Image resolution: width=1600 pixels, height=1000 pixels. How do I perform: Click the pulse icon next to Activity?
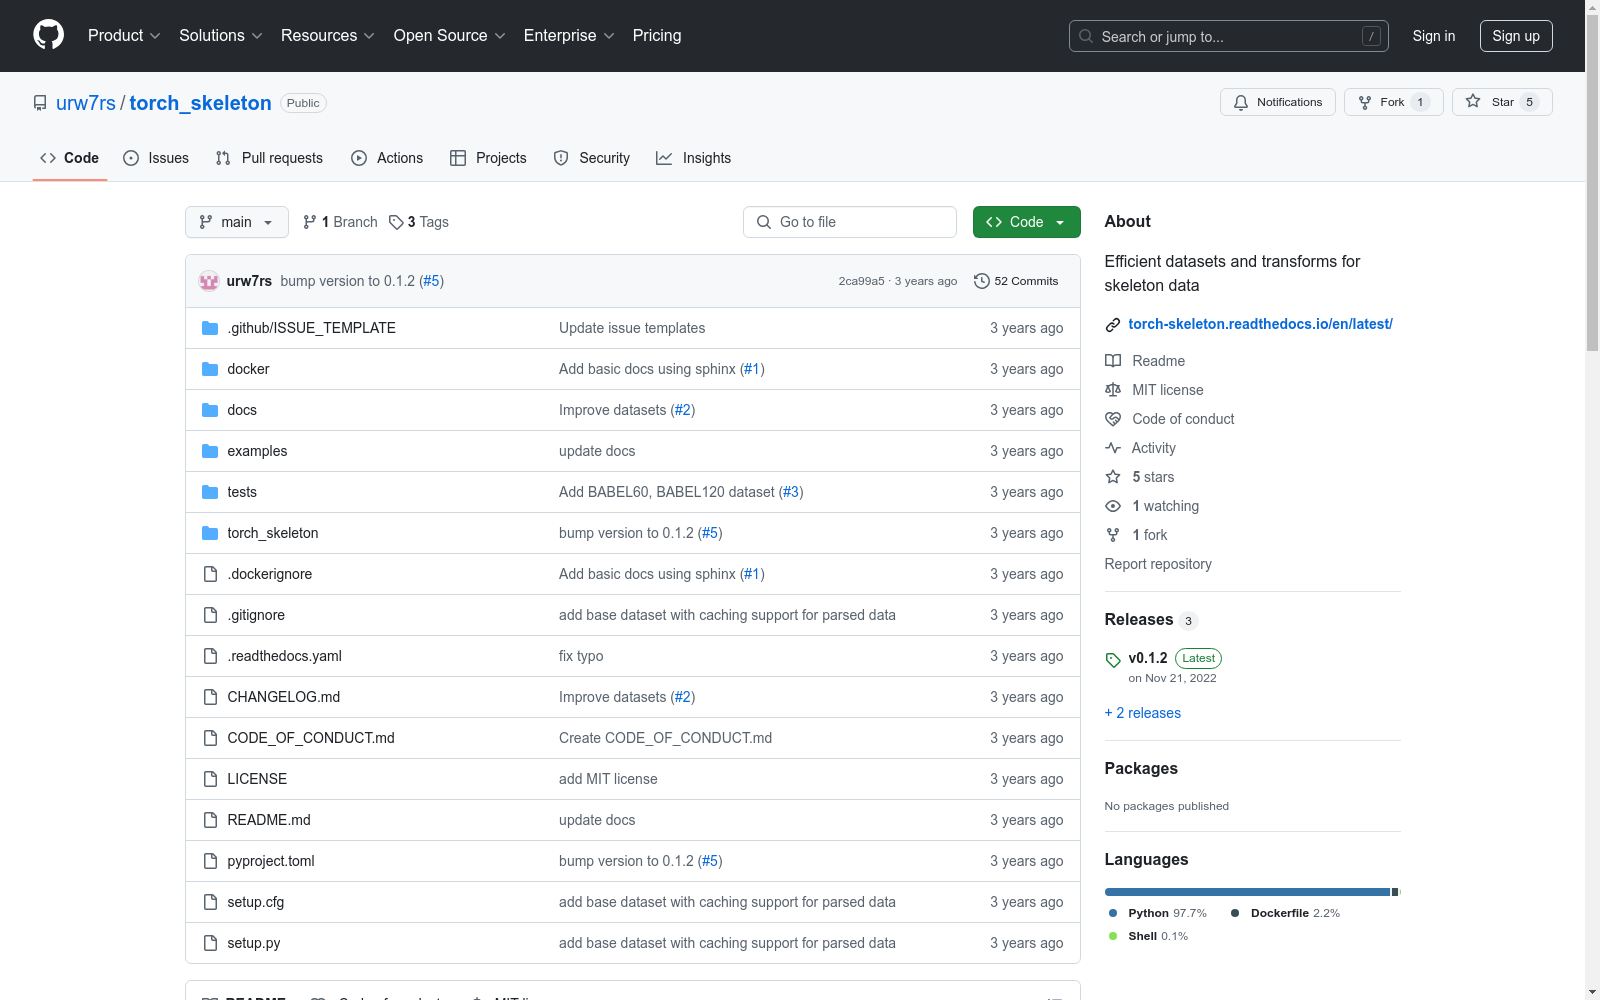pyautogui.click(x=1113, y=448)
